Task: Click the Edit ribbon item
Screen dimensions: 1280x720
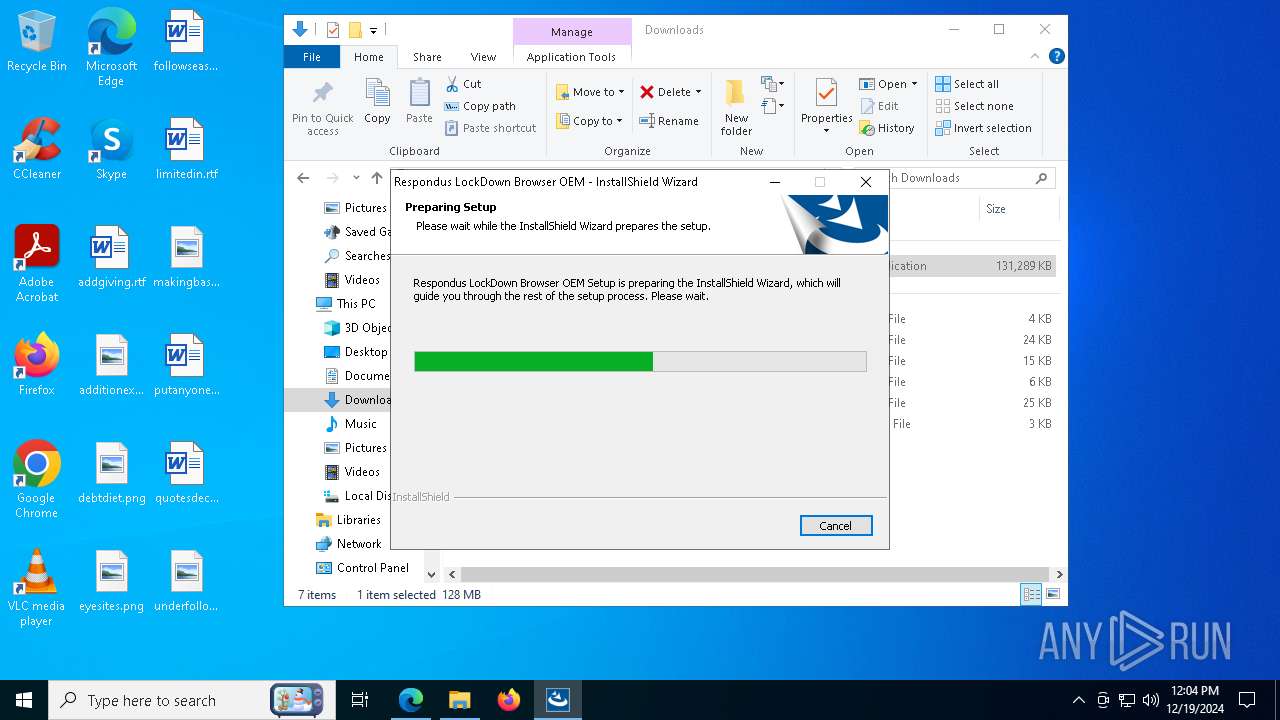Action: [879, 106]
